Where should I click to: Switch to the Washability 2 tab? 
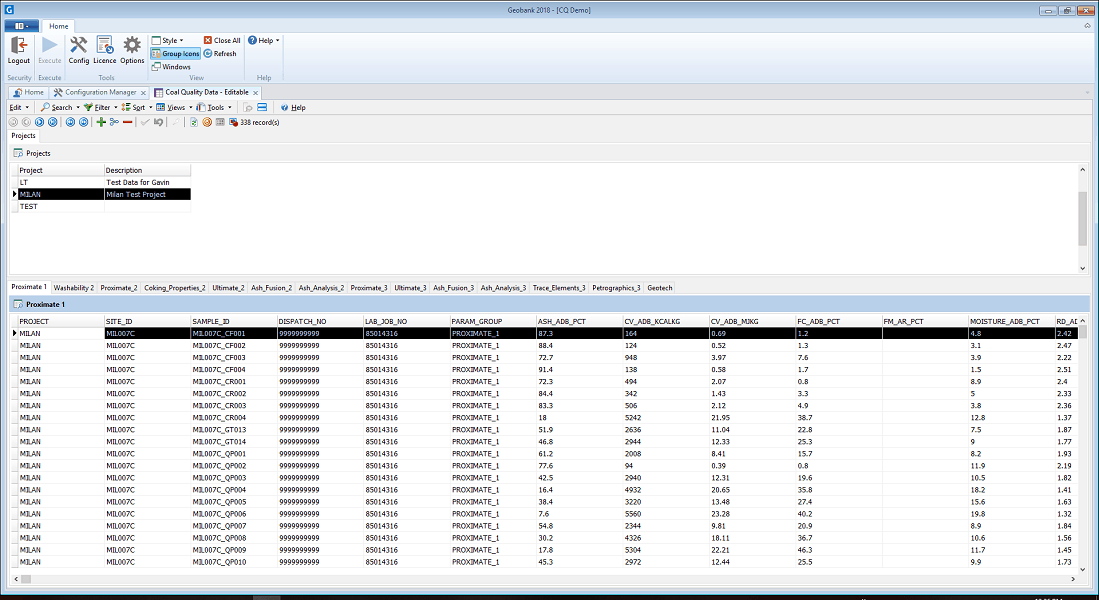click(x=74, y=287)
